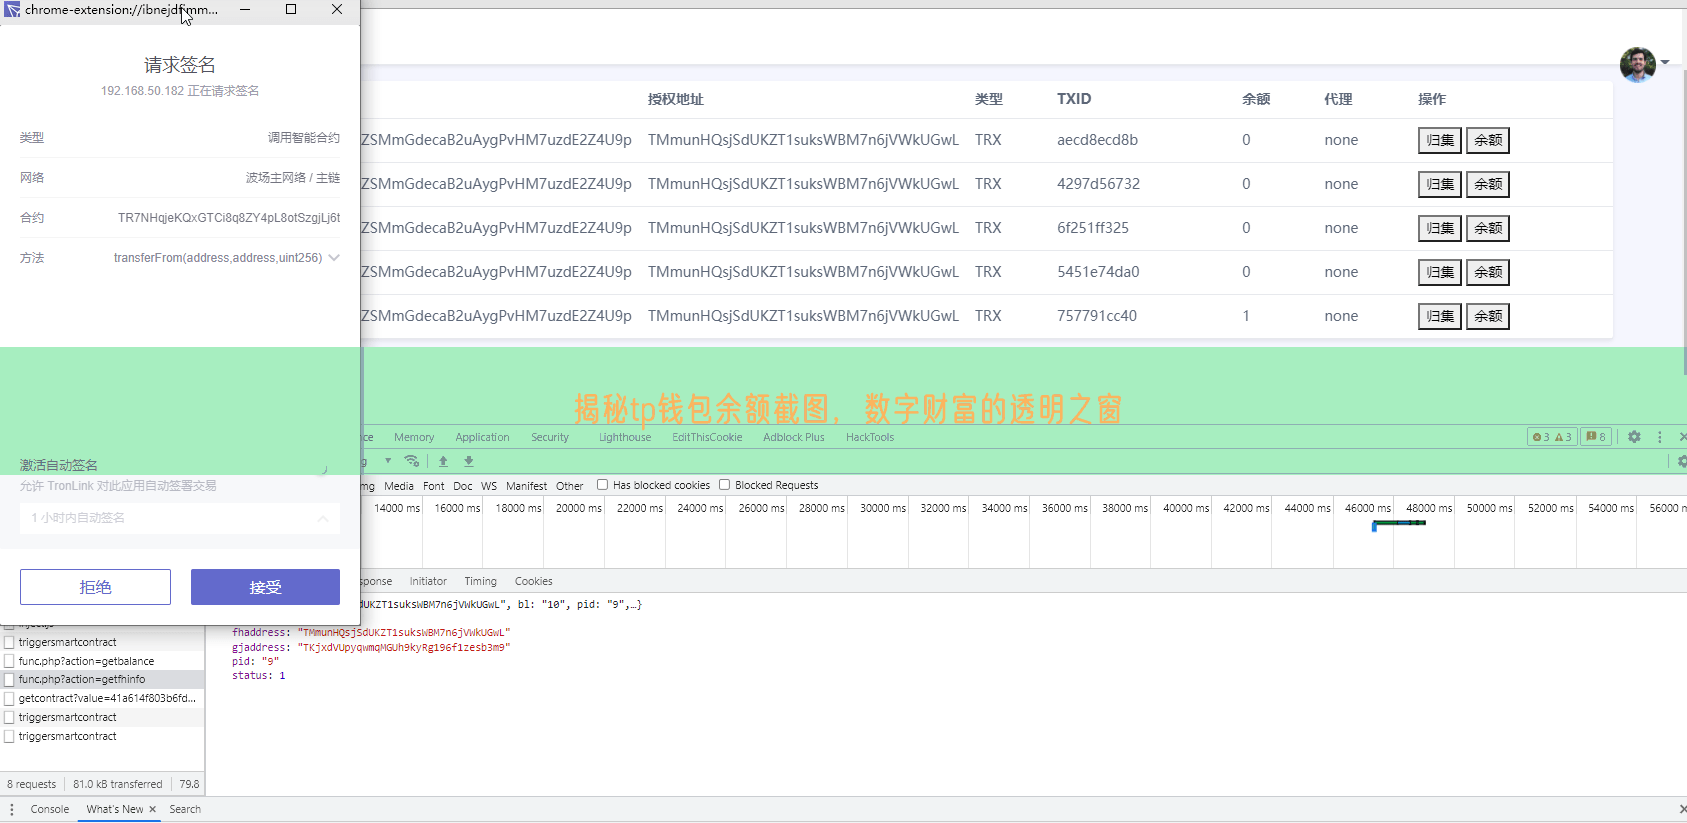The width and height of the screenshot is (1687, 823).
Task: Open the HackTools tab
Action: coord(870,437)
